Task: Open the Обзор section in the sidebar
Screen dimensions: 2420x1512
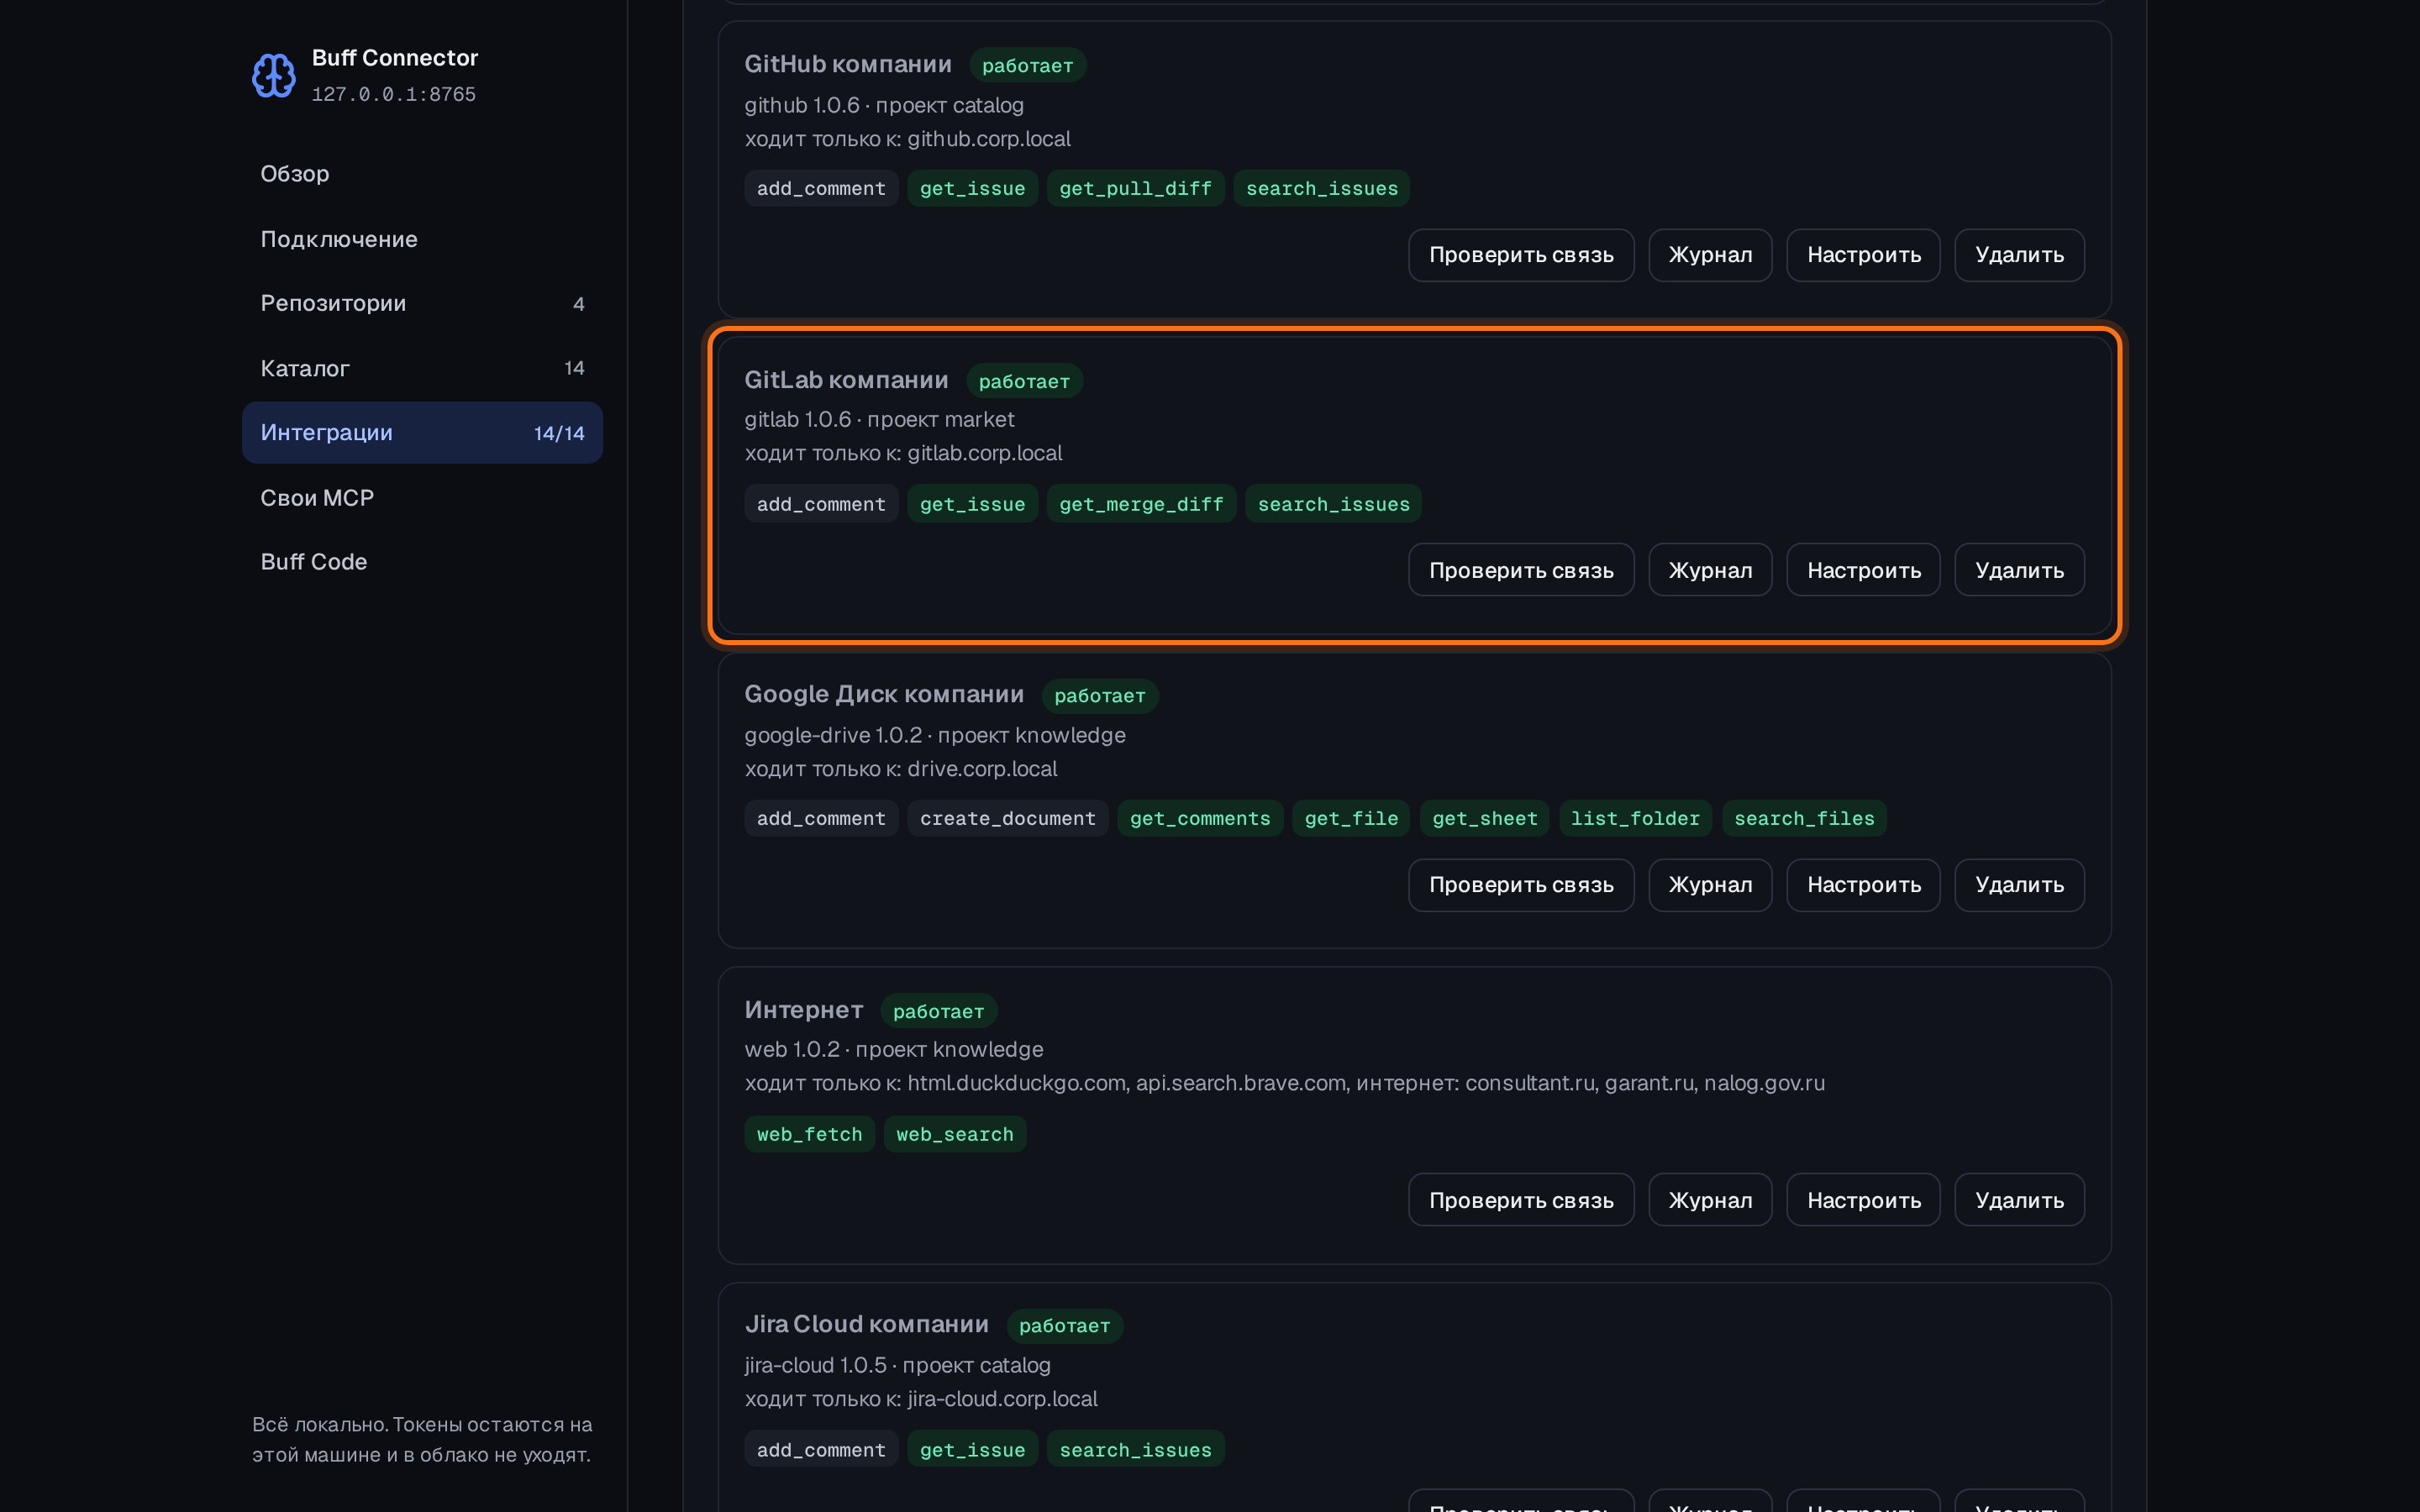Action: click(x=422, y=174)
